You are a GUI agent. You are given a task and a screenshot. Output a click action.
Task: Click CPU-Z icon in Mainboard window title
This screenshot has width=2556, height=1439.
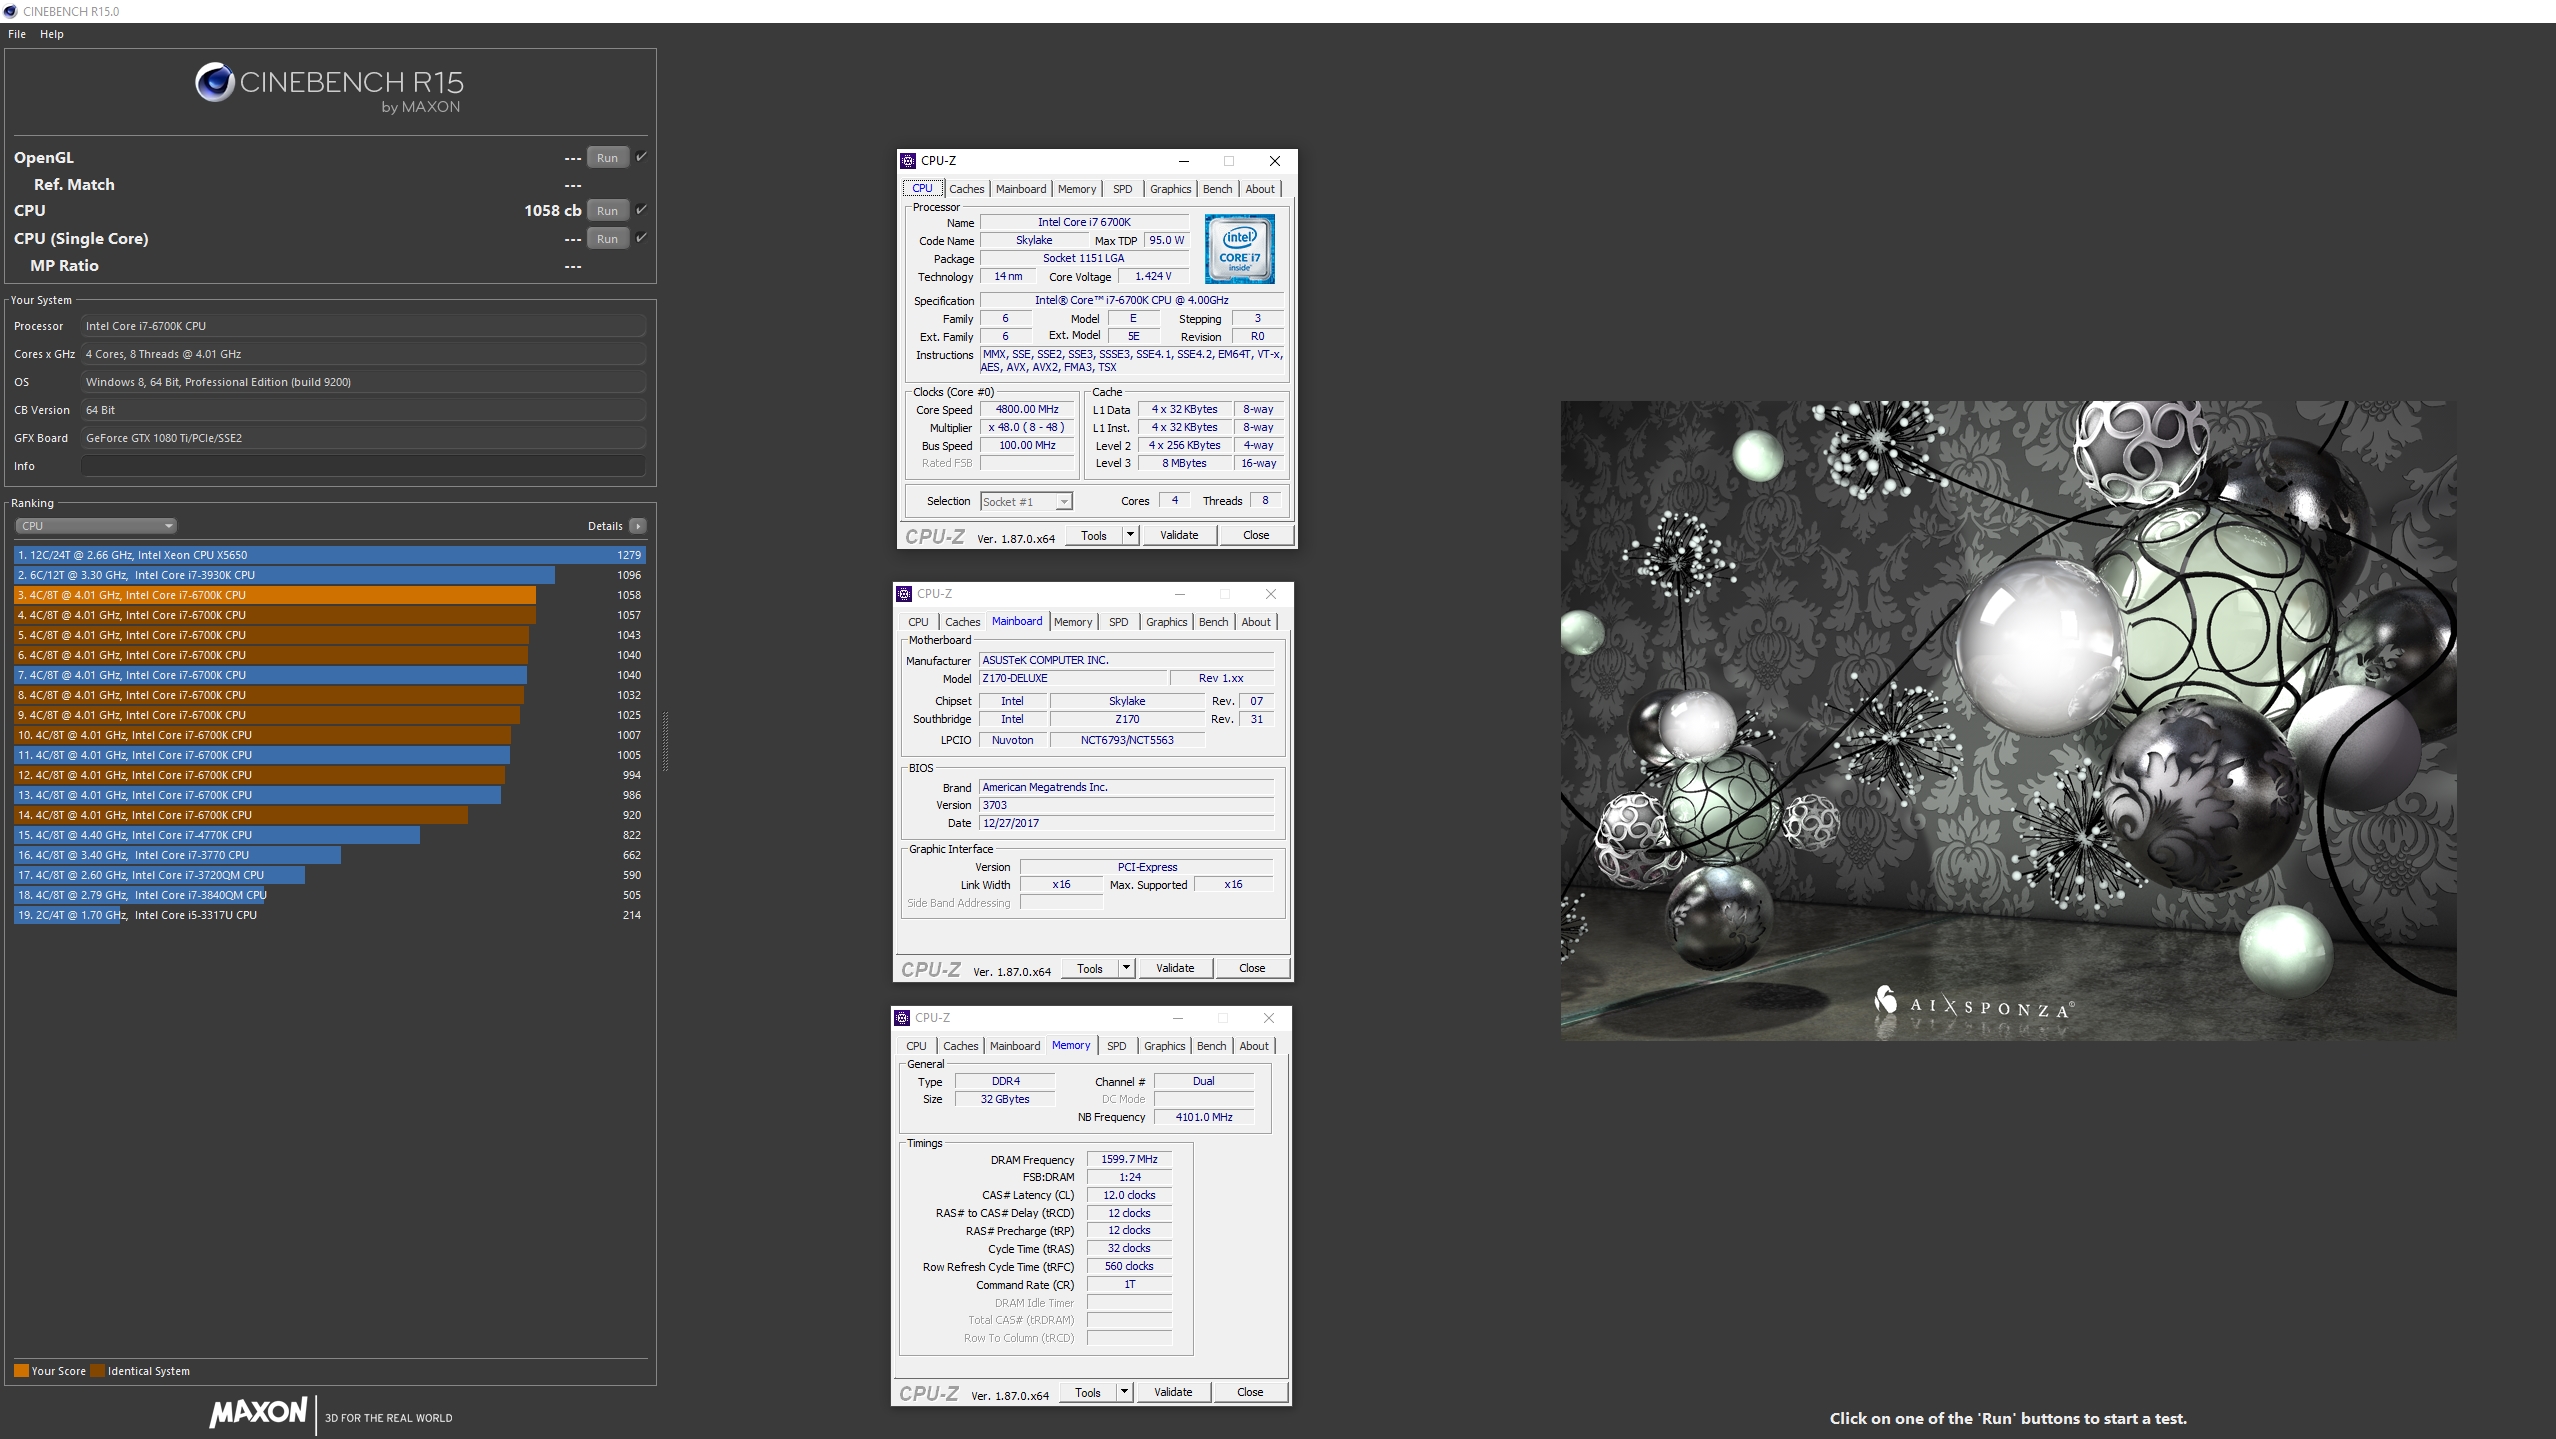(x=904, y=594)
